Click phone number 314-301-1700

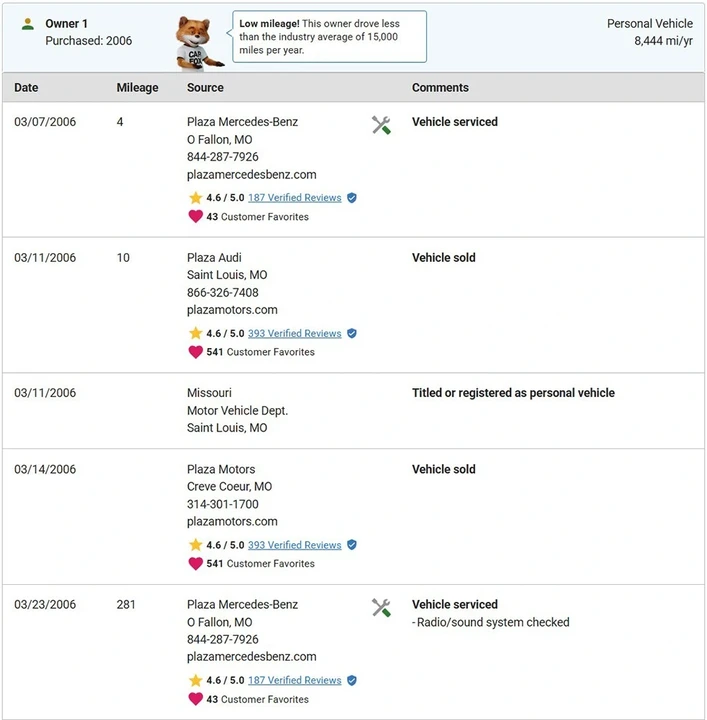(x=223, y=504)
